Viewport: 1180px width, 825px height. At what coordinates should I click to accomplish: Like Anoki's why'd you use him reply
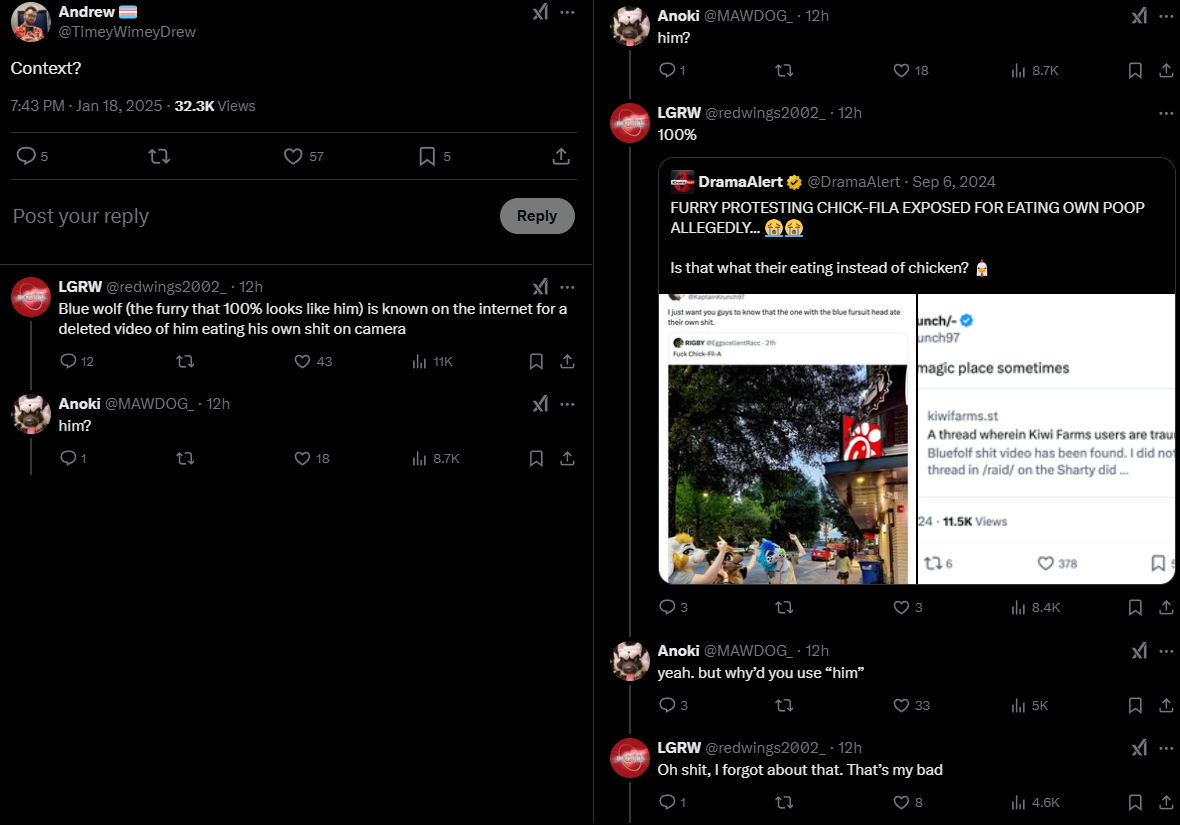point(911,705)
